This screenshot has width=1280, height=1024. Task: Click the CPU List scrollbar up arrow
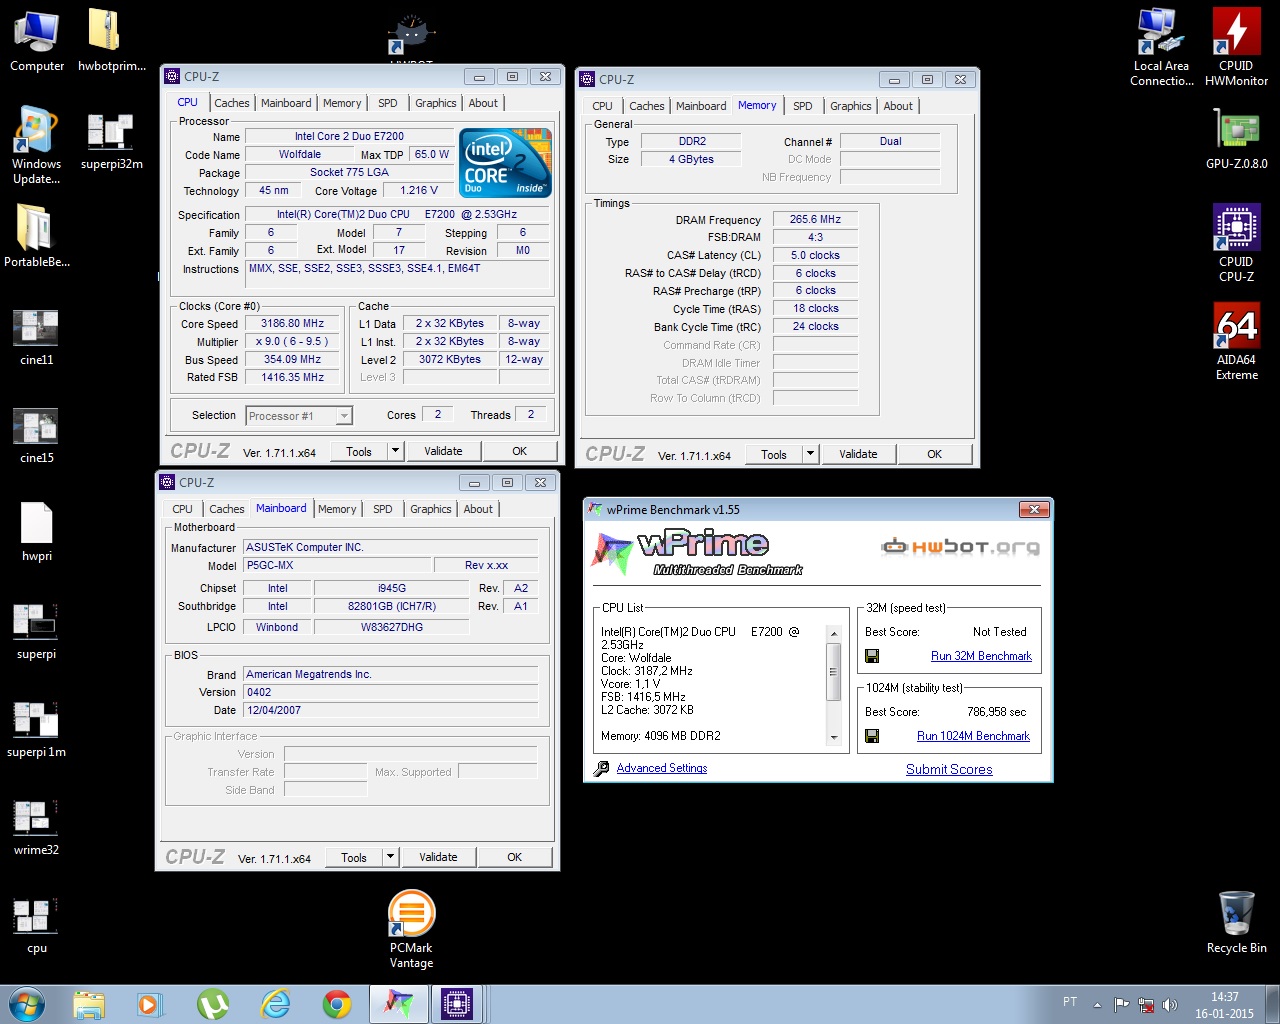834,633
